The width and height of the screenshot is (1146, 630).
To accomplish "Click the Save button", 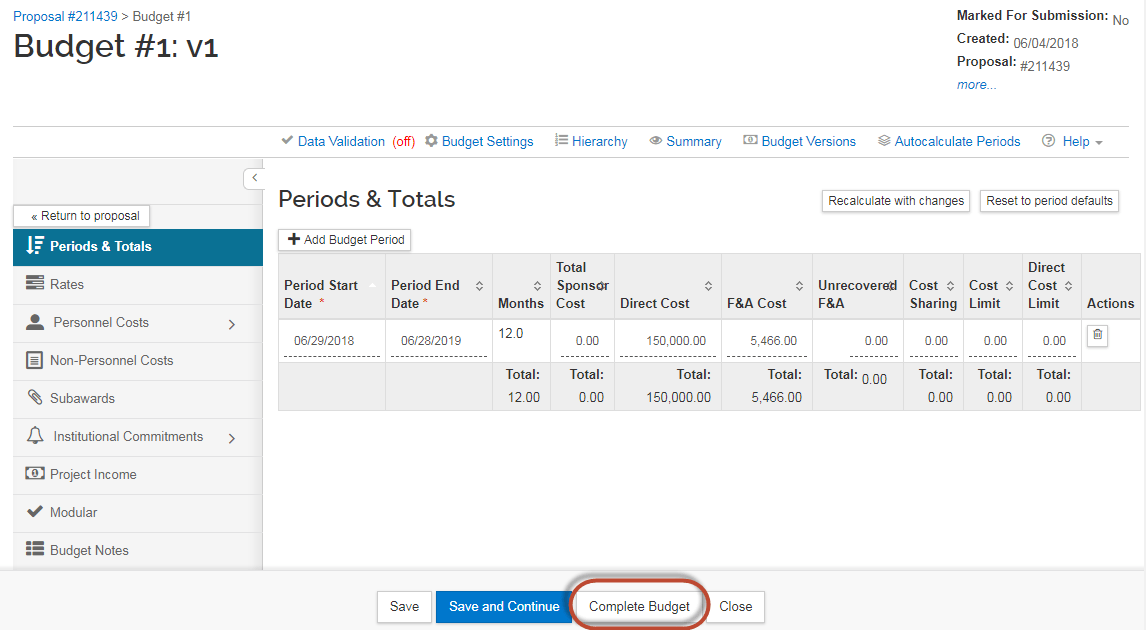I will point(404,607).
